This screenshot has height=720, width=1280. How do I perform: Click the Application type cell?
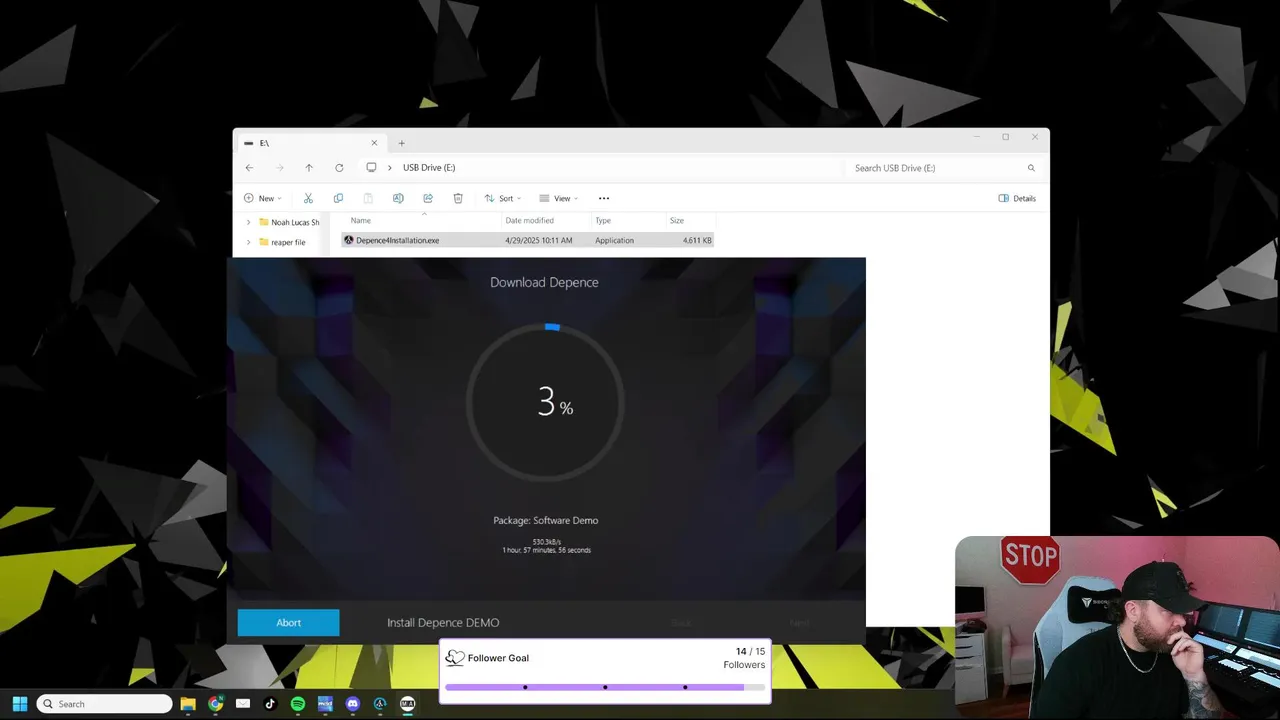coord(615,240)
